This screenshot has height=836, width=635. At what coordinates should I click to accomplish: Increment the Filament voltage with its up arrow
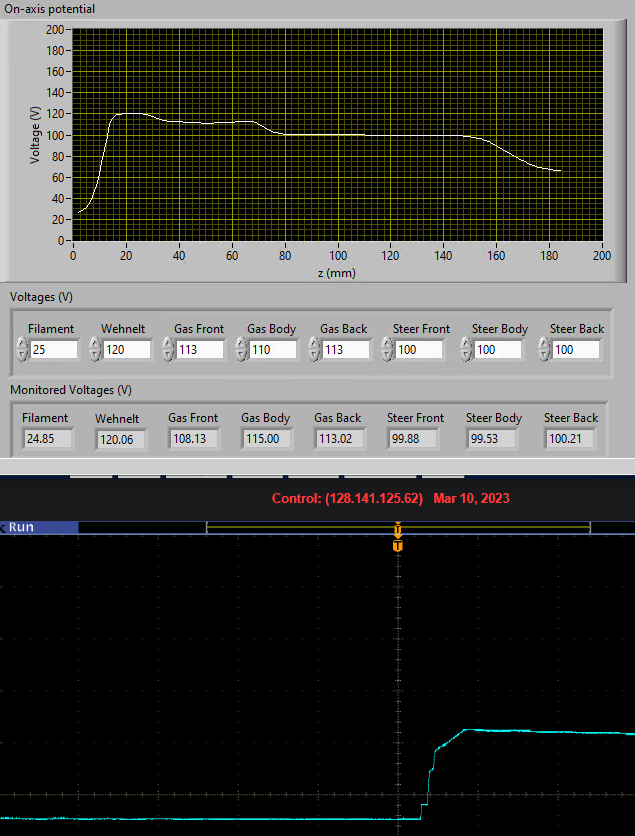(22, 344)
